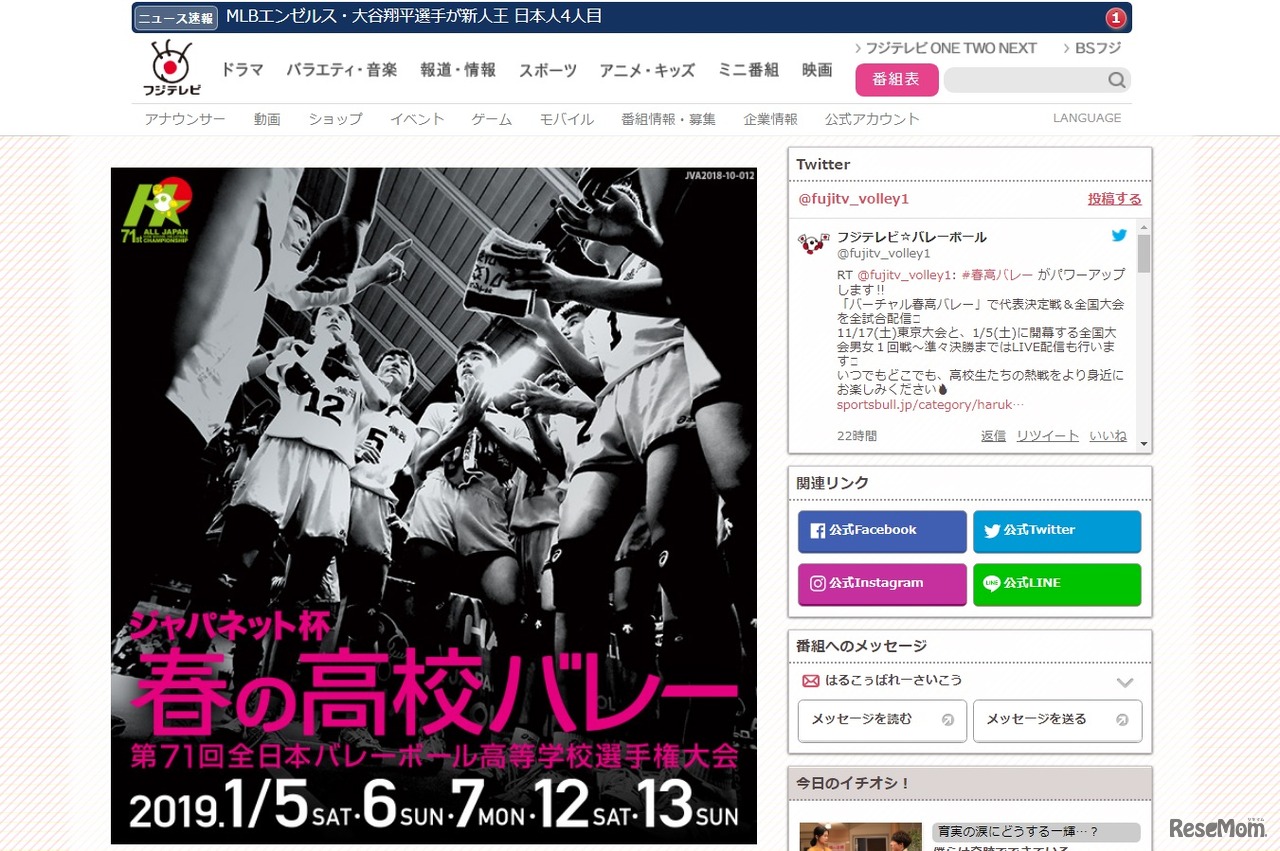Open the ミニ番組 menu

pos(749,70)
